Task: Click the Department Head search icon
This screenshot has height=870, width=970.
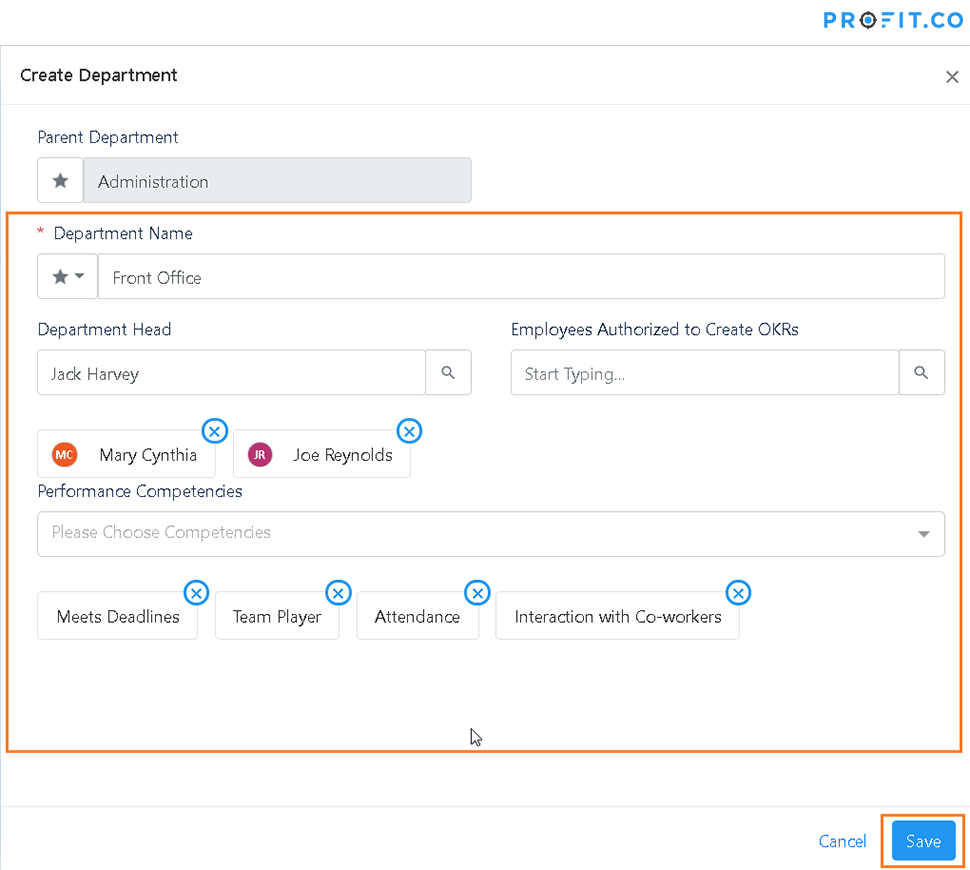Action: pos(448,373)
